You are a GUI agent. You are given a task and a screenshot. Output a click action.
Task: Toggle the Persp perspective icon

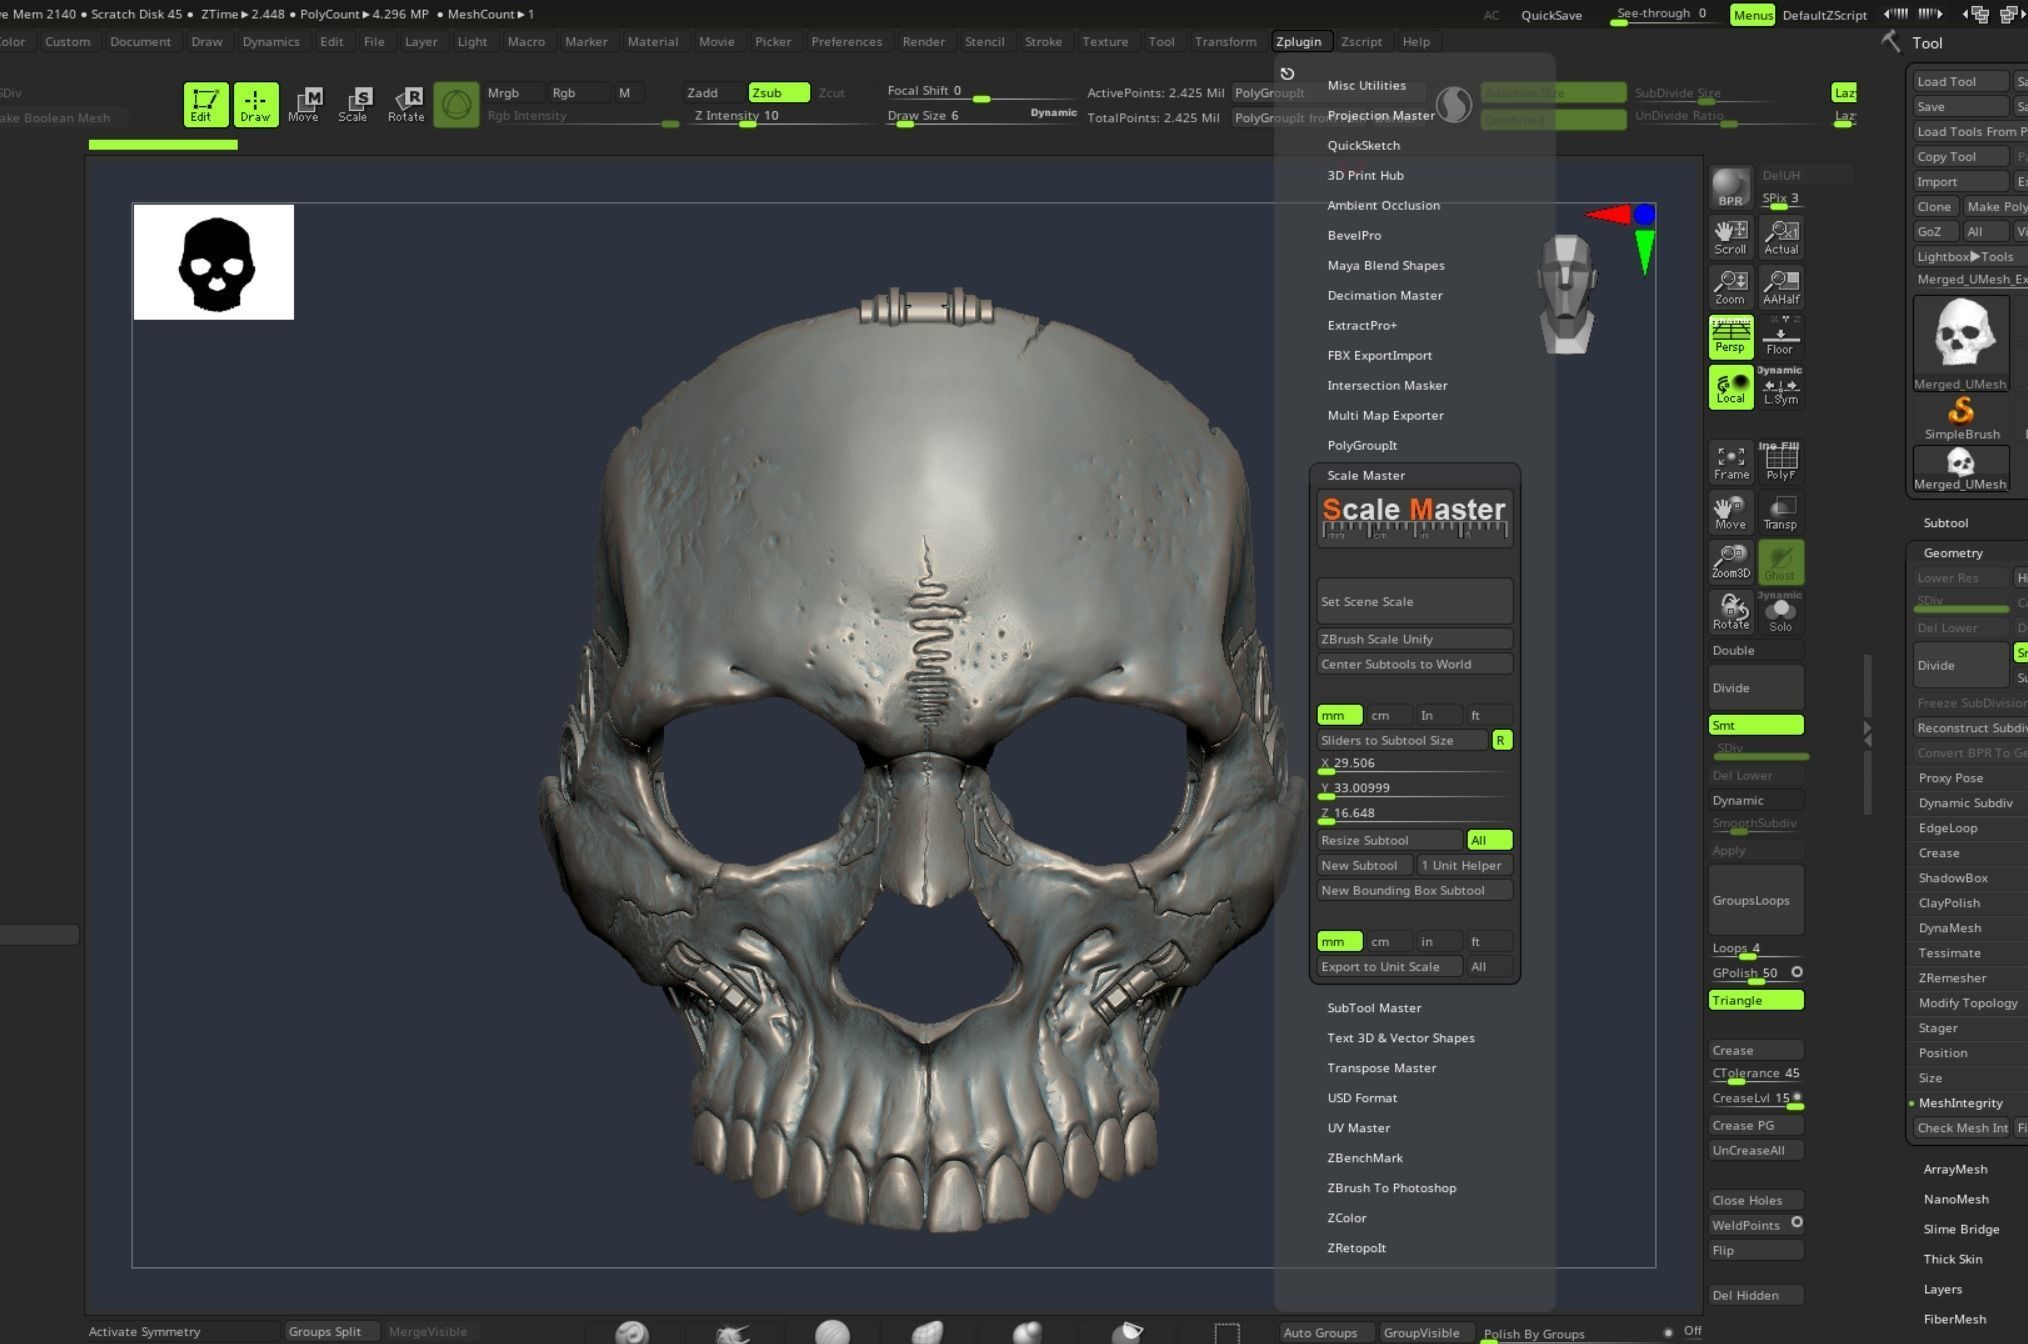(x=1730, y=336)
